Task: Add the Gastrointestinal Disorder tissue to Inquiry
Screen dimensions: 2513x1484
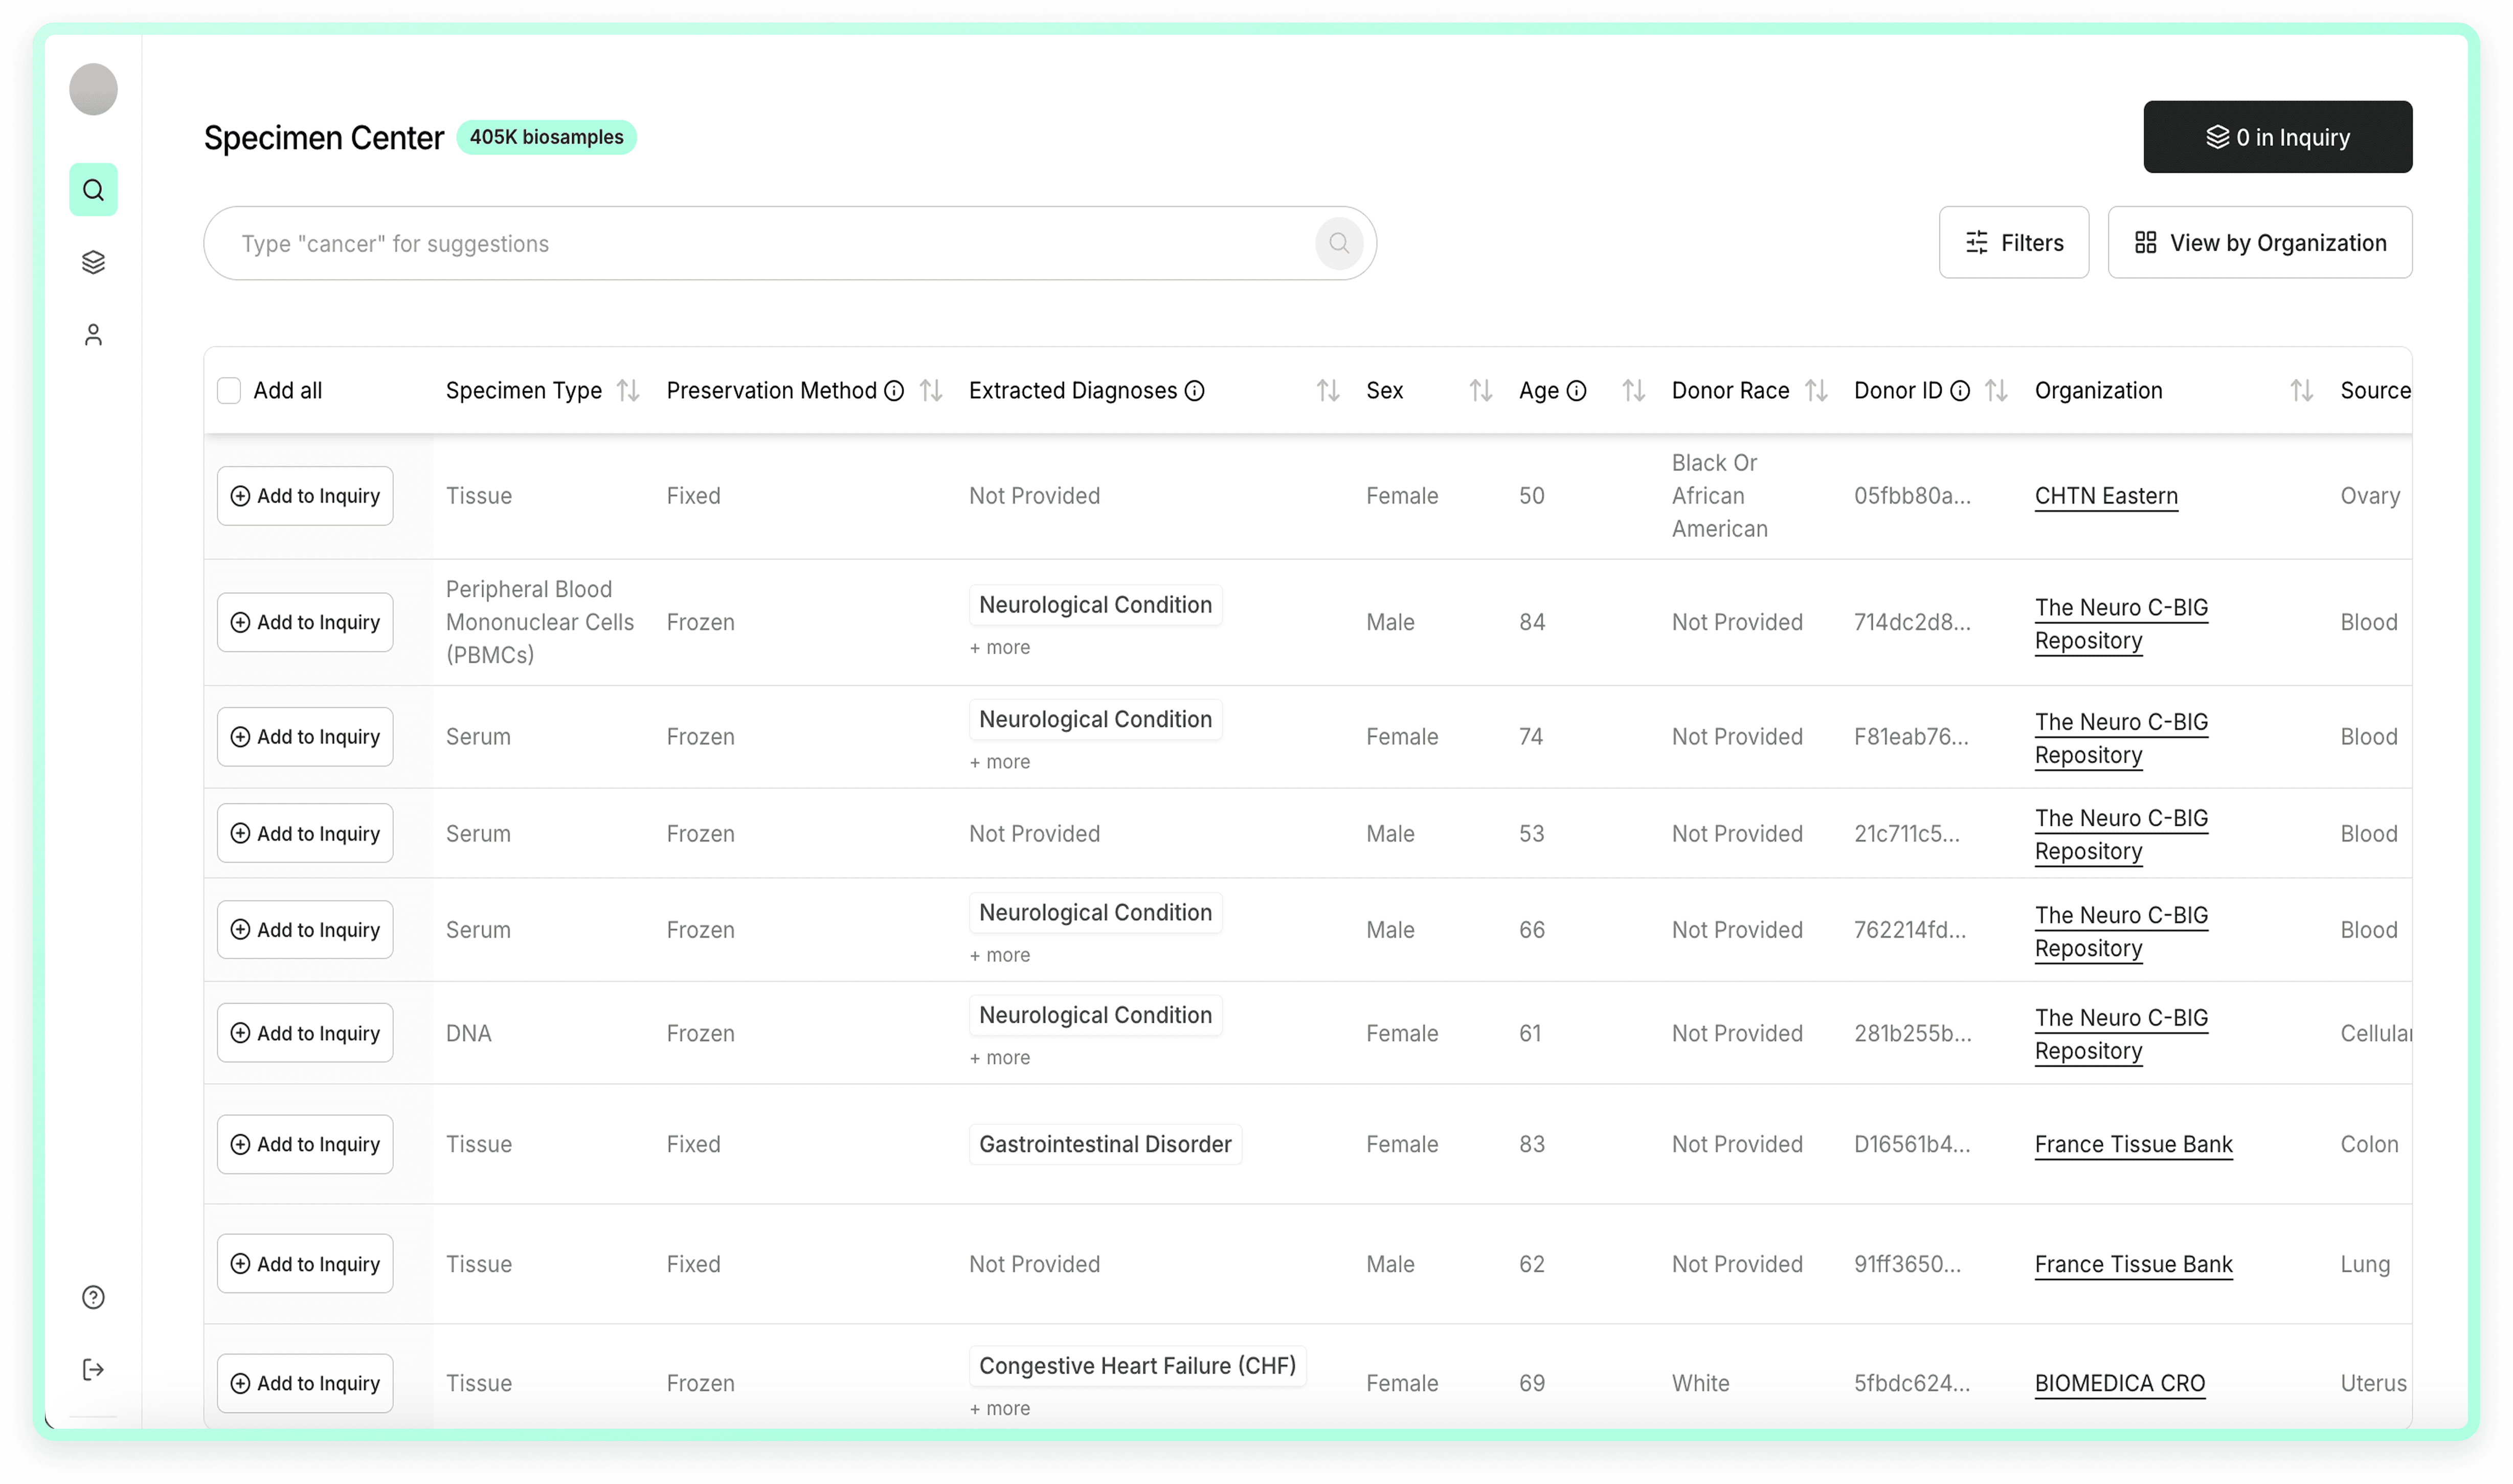Action: point(305,1144)
